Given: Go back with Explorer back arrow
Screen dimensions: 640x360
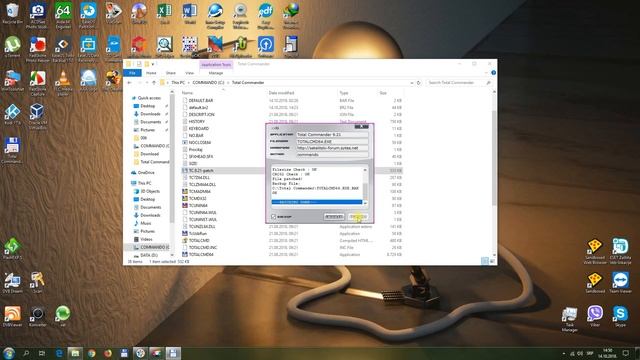Looking at the screenshot, I should [x=129, y=82].
